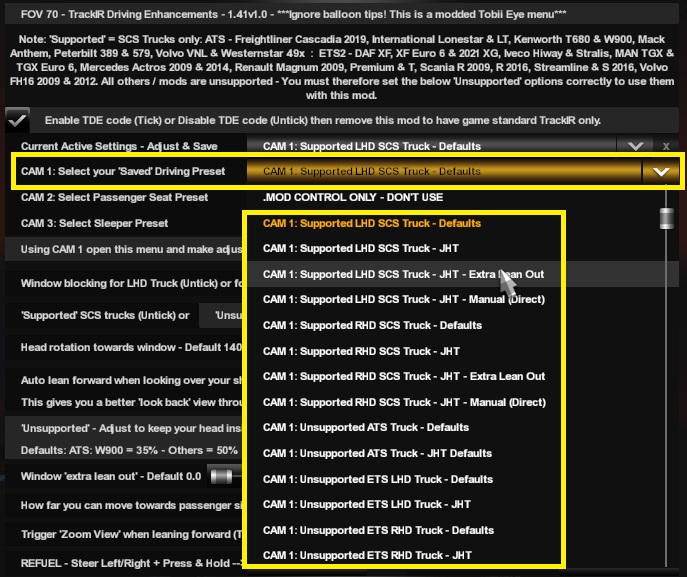Choose 'Unsupported ETS LHD Truck - Defaults'
The height and width of the screenshot is (577, 687).
click(378, 479)
